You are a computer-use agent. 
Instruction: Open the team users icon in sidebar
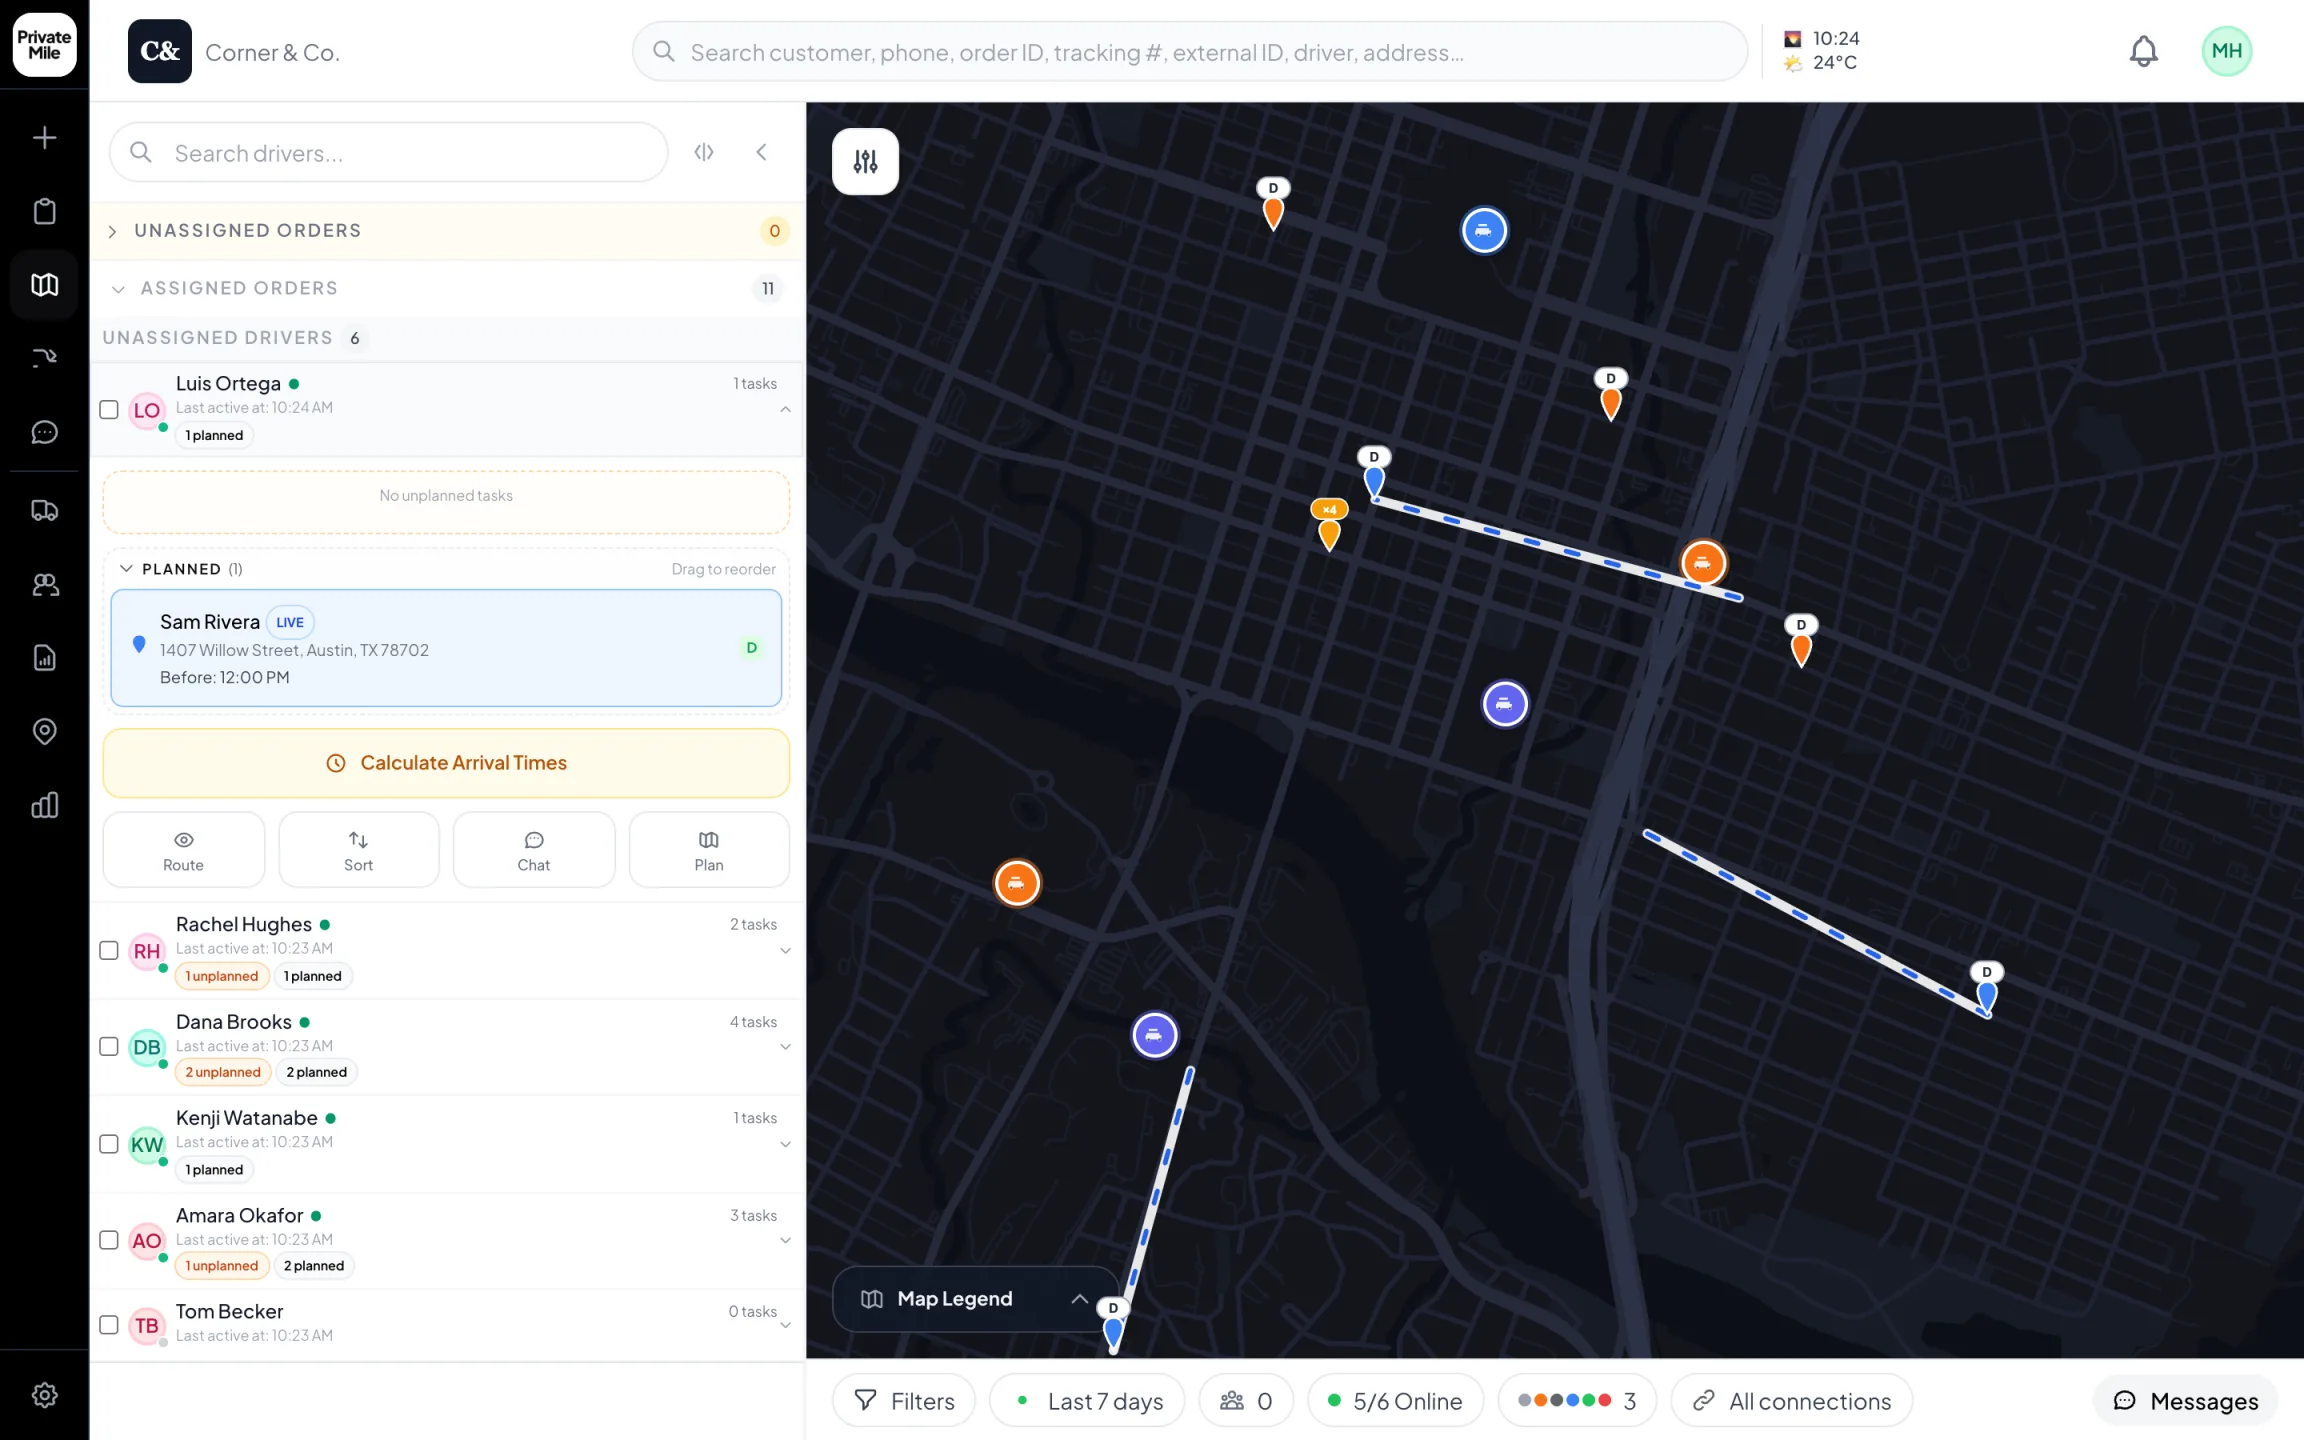coord(44,584)
